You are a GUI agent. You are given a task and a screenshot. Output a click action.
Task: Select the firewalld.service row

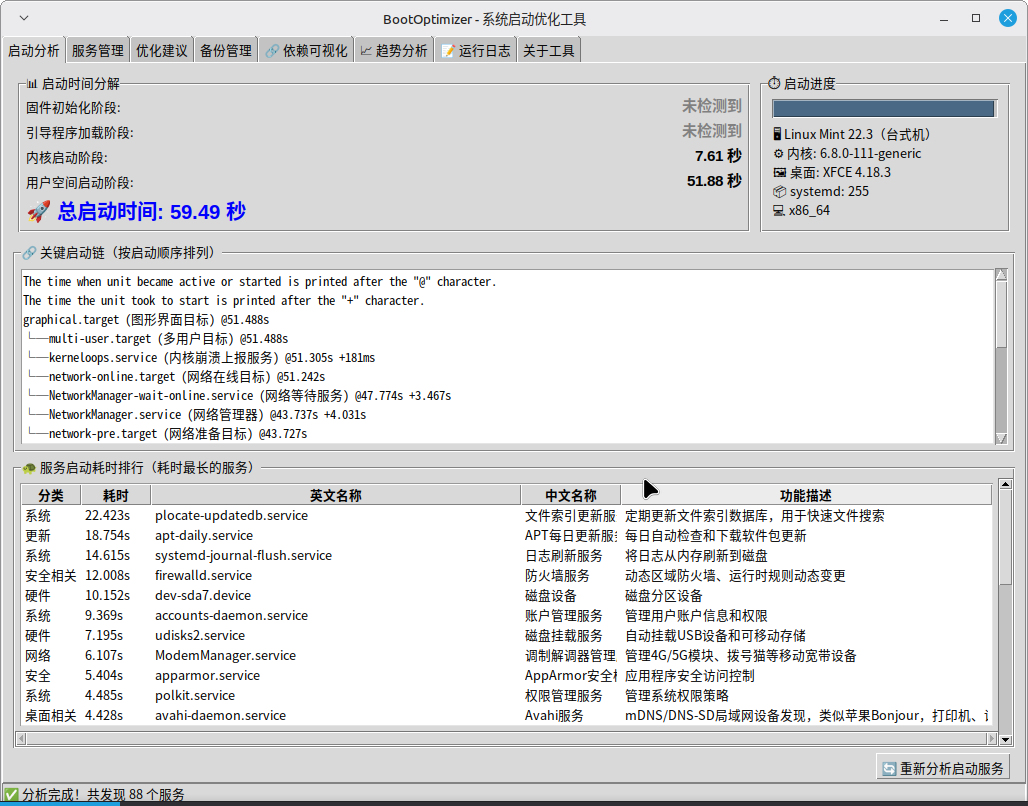point(506,576)
